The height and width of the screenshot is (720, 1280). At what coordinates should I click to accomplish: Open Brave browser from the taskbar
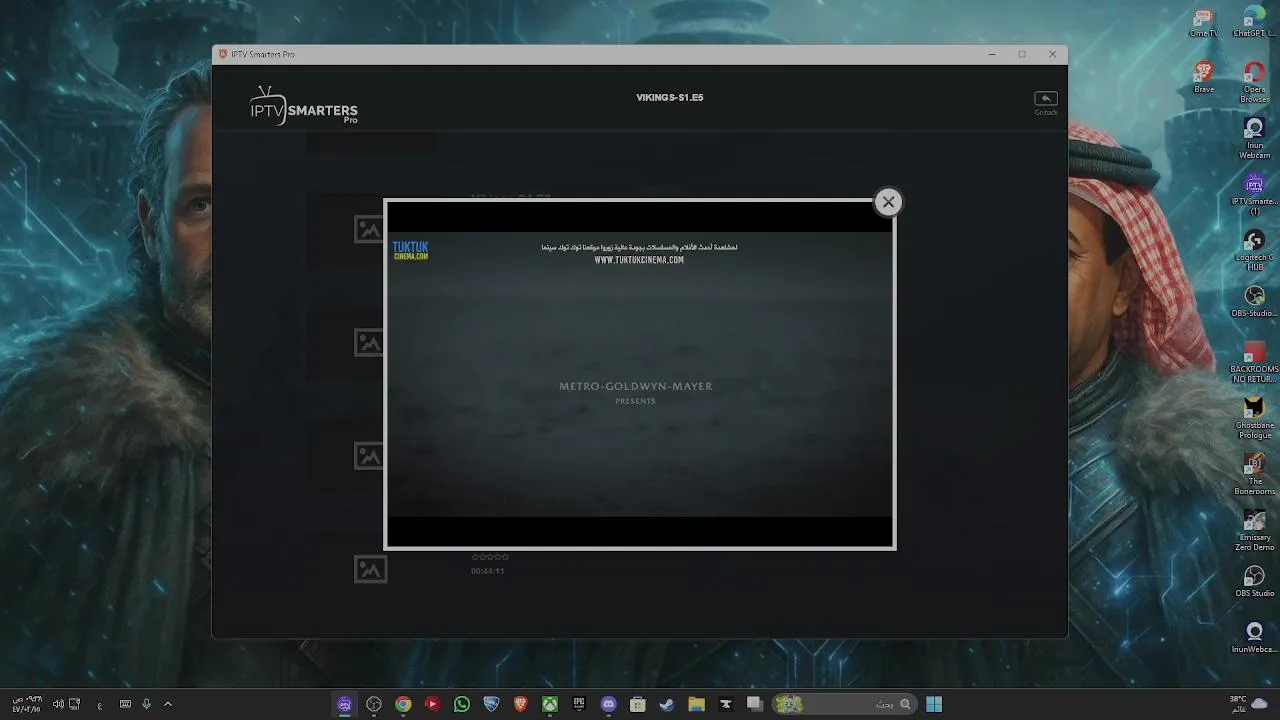click(x=520, y=704)
